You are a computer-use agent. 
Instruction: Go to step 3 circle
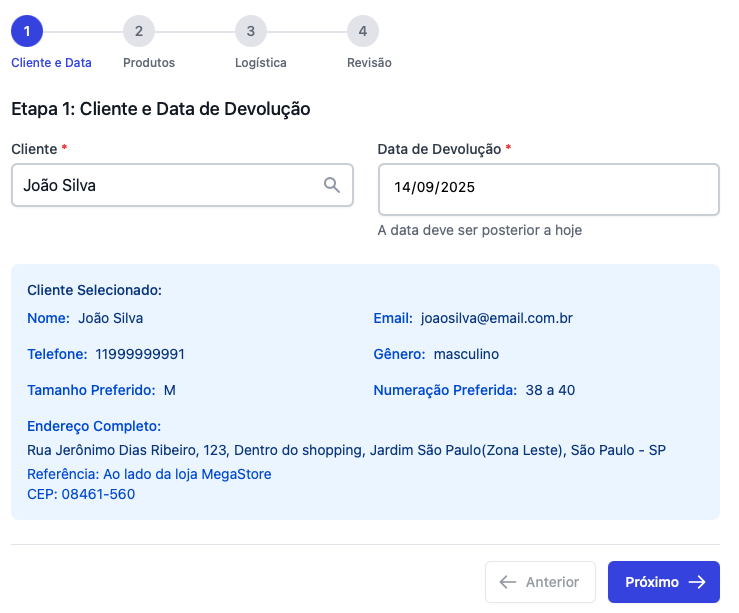pyautogui.click(x=251, y=31)
